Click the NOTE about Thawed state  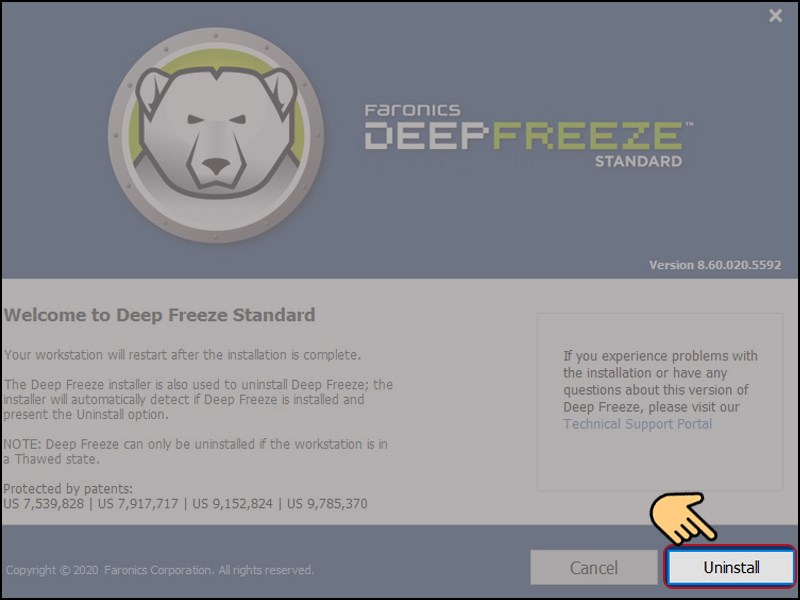(195, 452)
